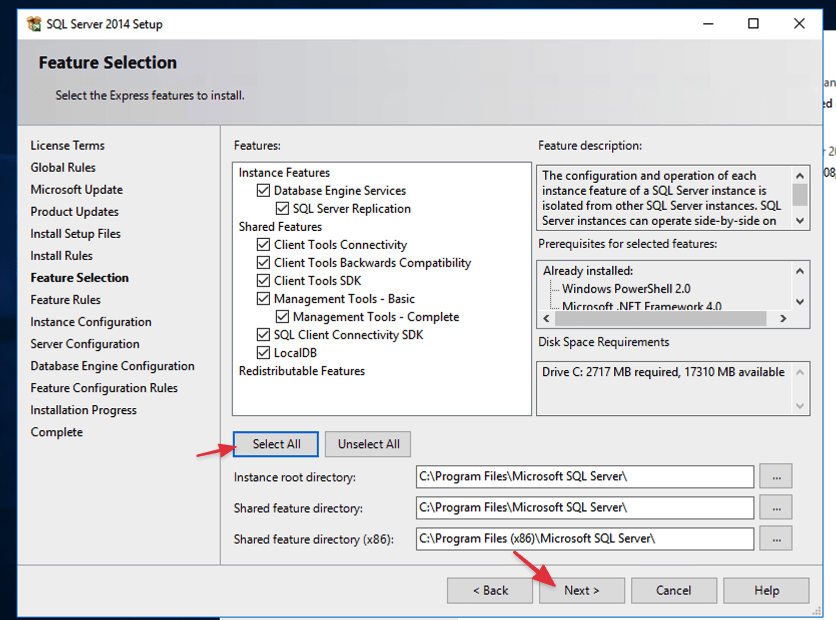The height and width of the screenshot is (620, 836).
Task: Click the SQL Server Setup title bar icon
Action: [34, 24]
